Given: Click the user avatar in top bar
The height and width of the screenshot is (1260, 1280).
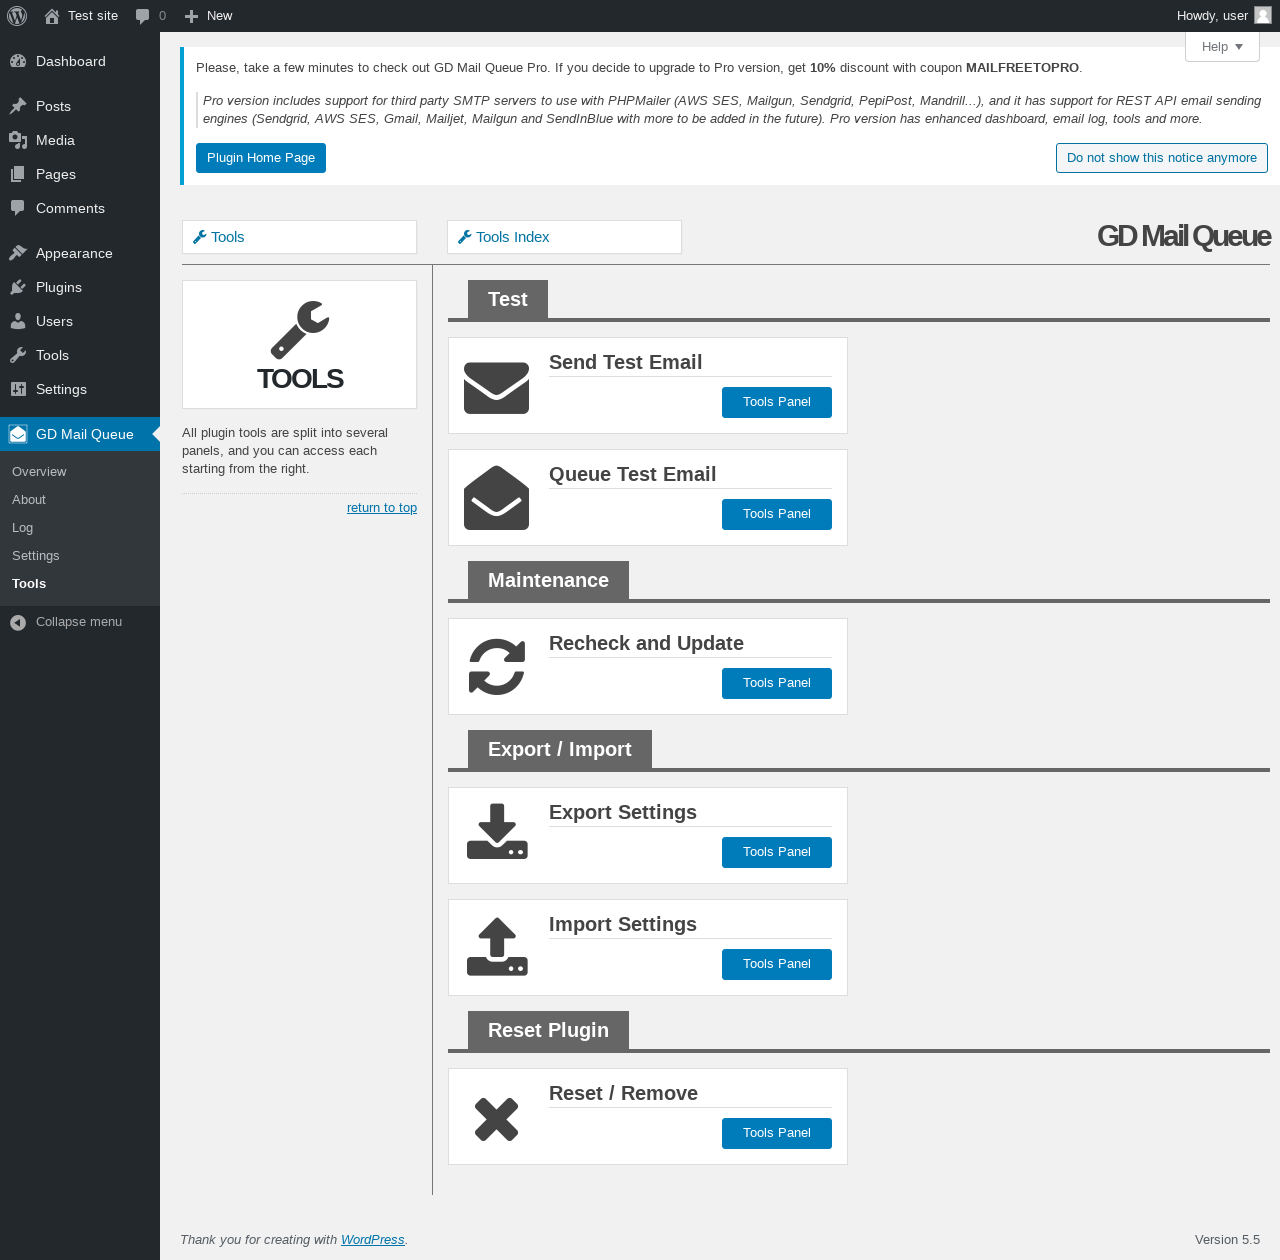Looking at the screenshot, I should tap(1263, 15).
